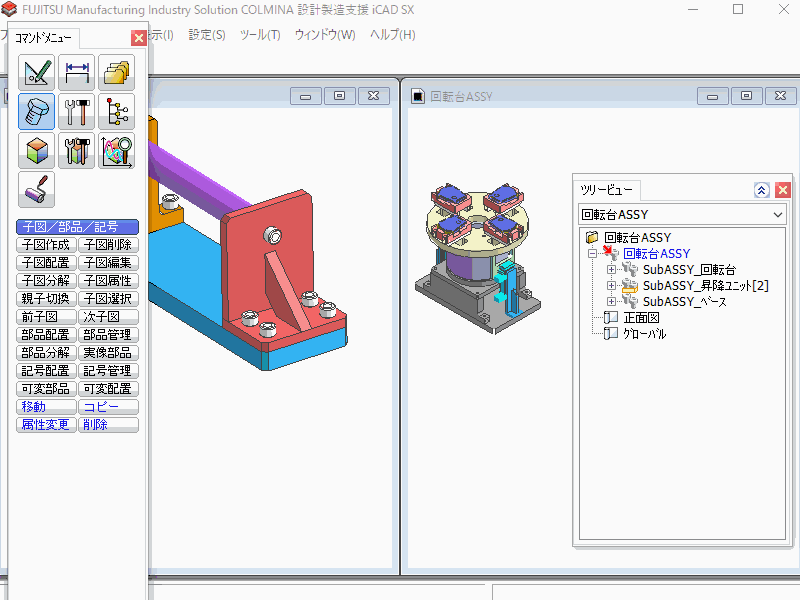Open the ツール(T) menu

coord(260,35)
